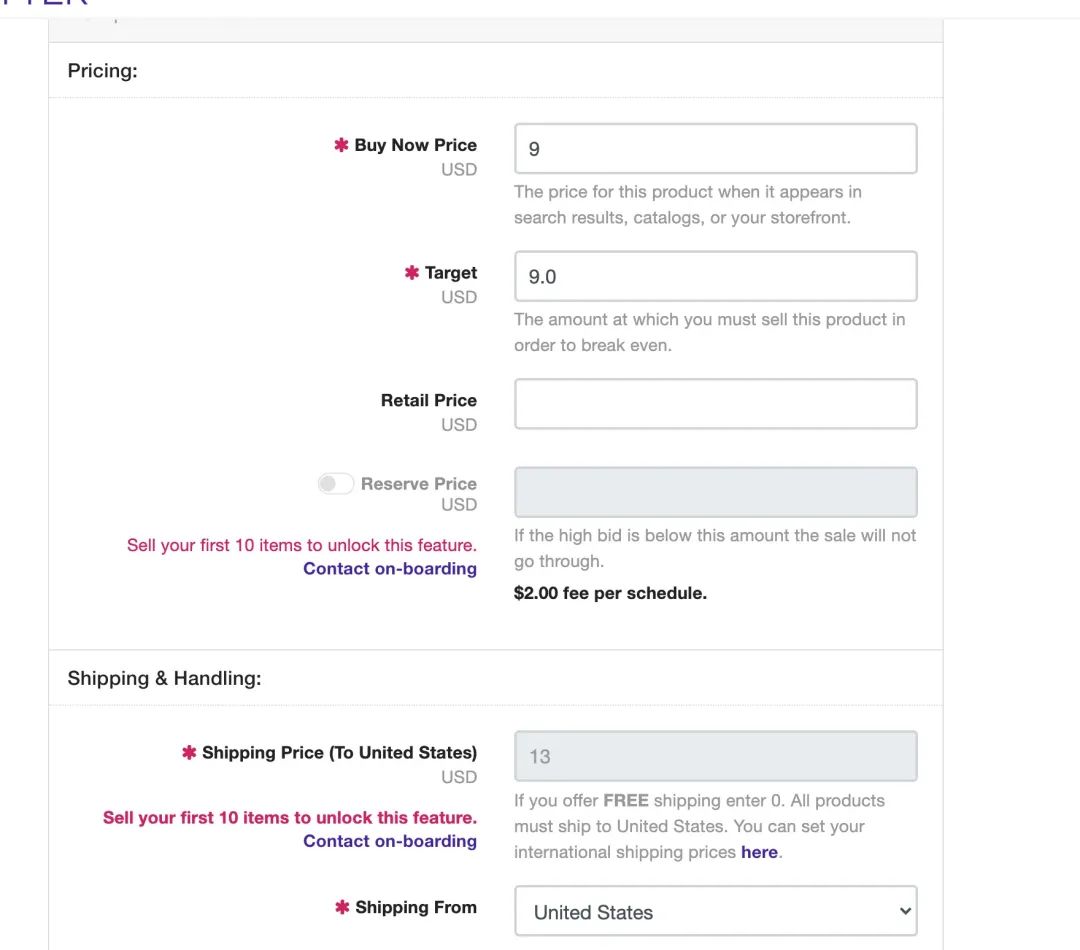Open Contact on-boarding link below Shipping Price

coord(390,841)
